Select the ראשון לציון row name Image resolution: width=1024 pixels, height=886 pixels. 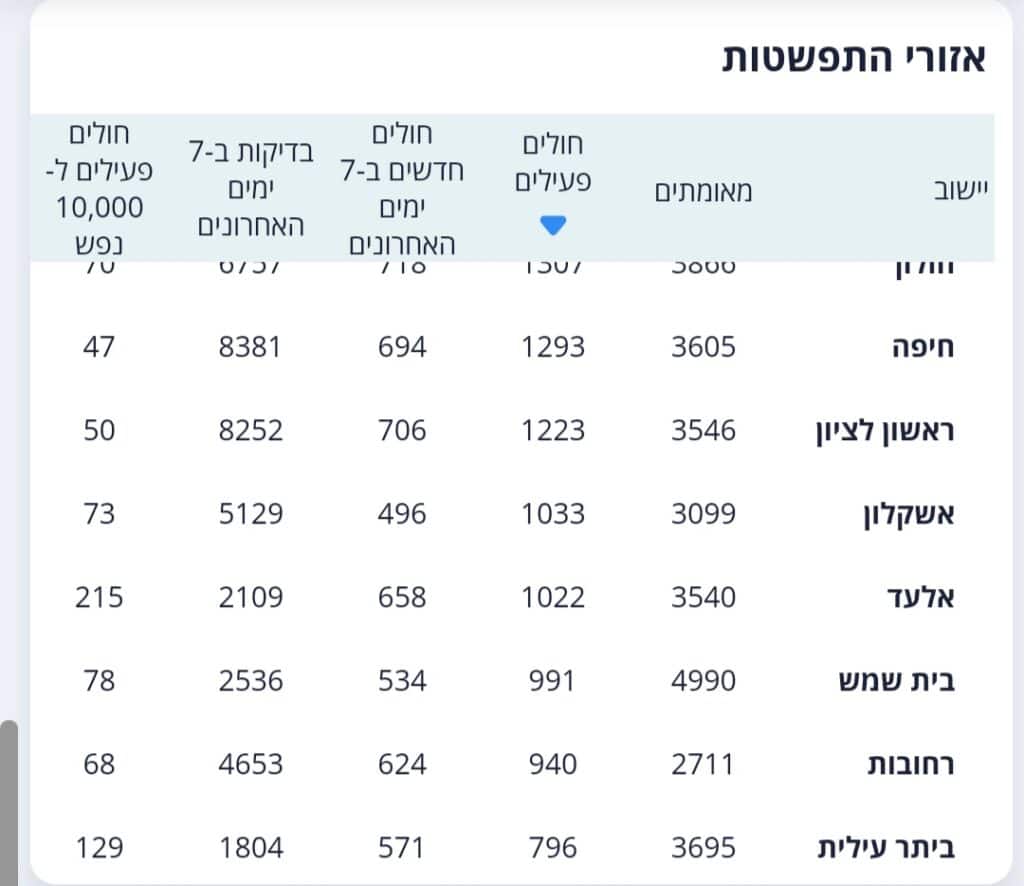pos(884,432)
